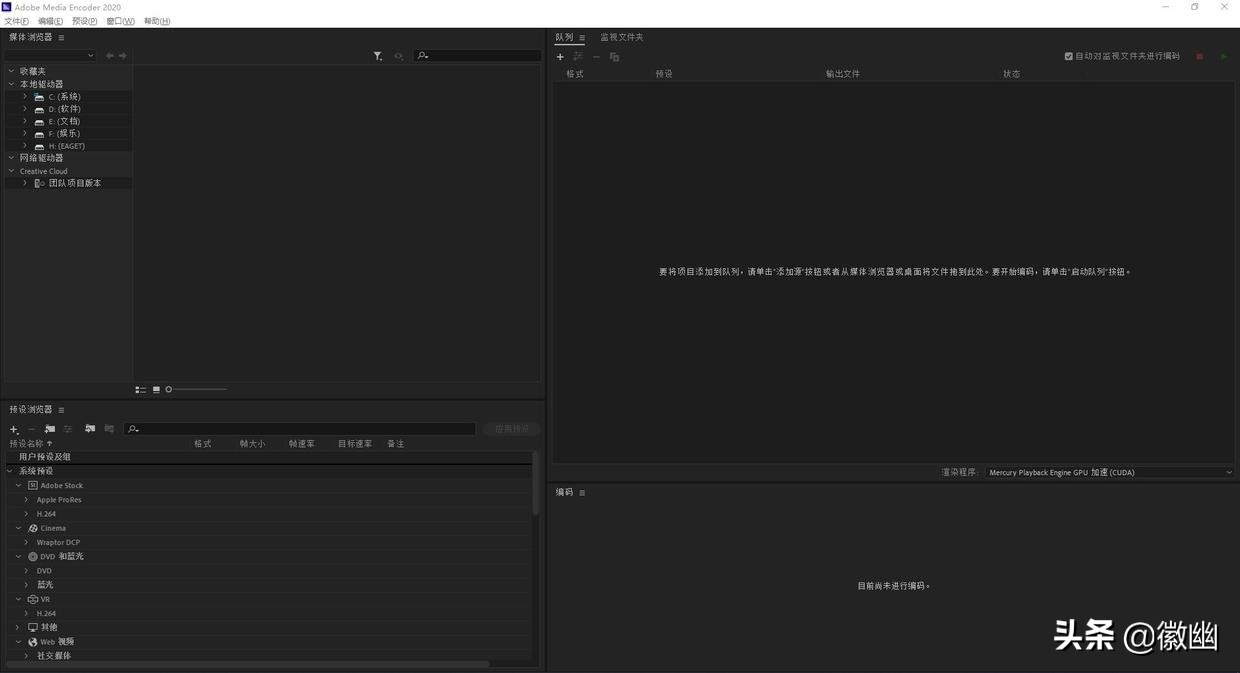Open the 渲染程序 Mercury Playback Engine dropdown

point(1110,472)
